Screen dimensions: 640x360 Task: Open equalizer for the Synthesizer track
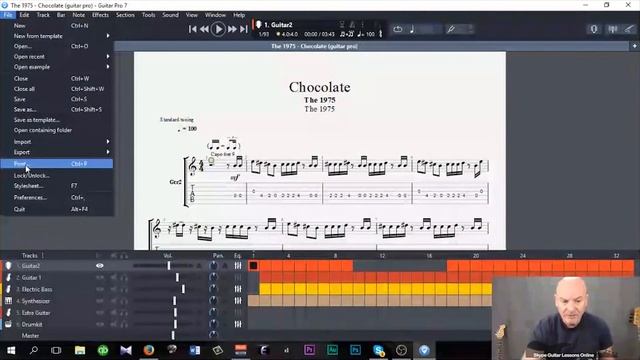(238, 301)
